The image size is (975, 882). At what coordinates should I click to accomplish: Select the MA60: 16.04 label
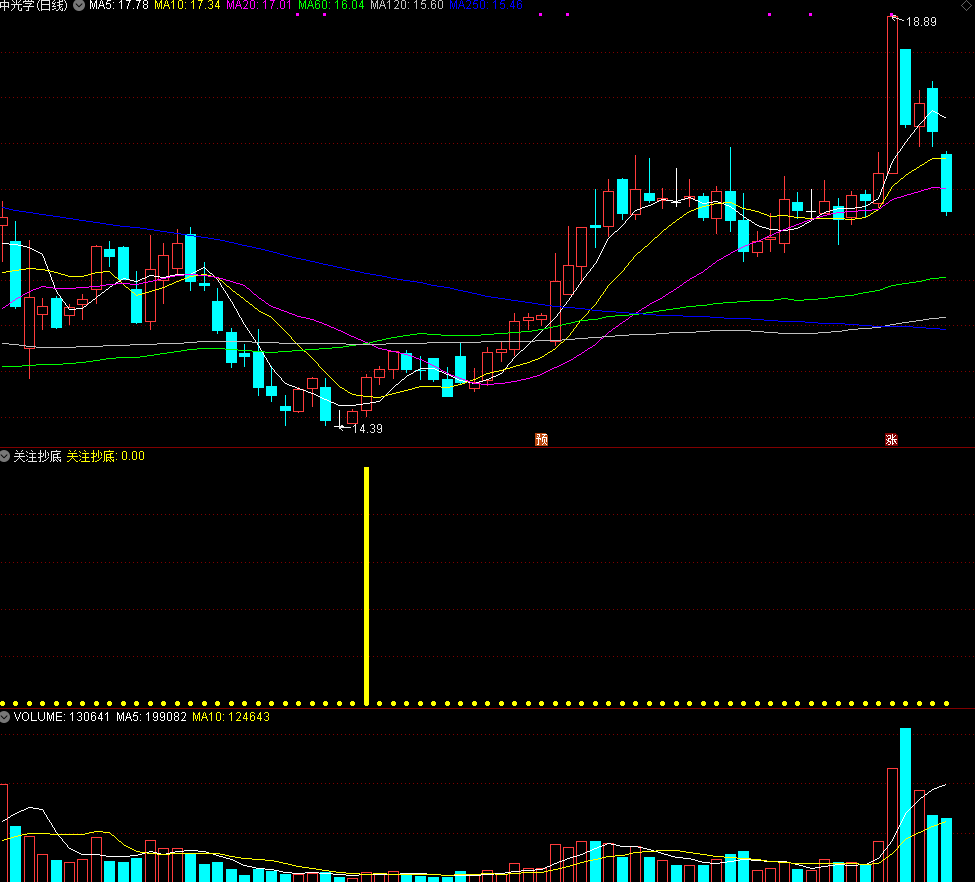tap(331, 6)
